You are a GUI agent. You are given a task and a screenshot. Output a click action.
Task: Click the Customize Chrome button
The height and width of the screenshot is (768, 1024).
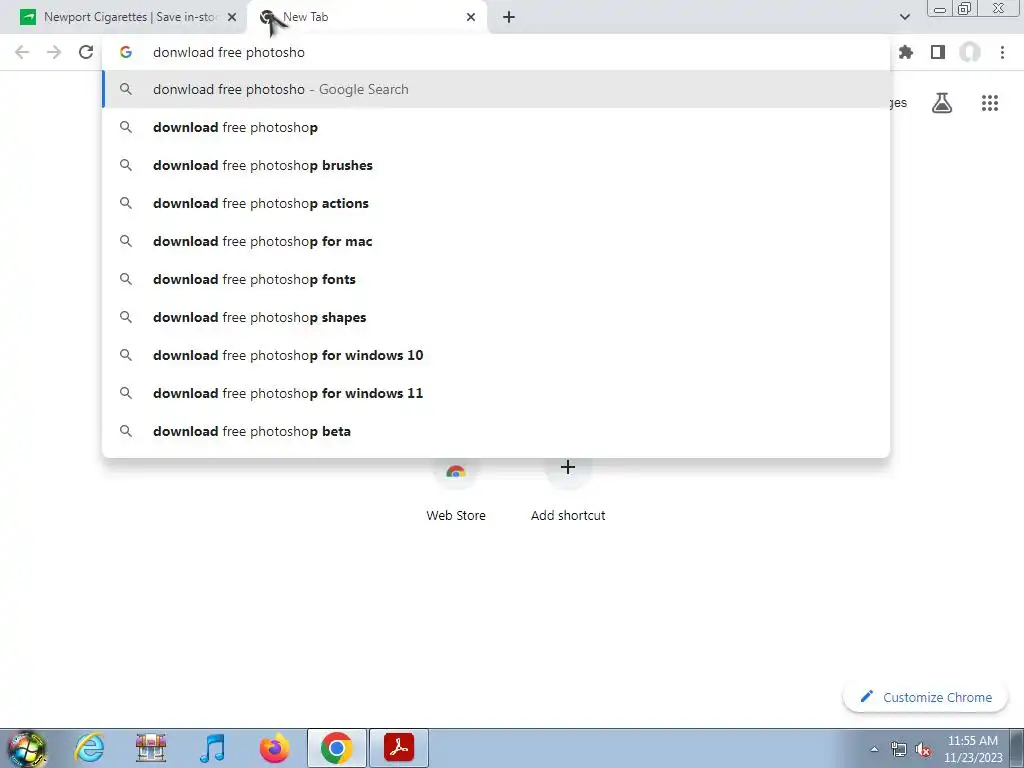(x=925, y=697)
